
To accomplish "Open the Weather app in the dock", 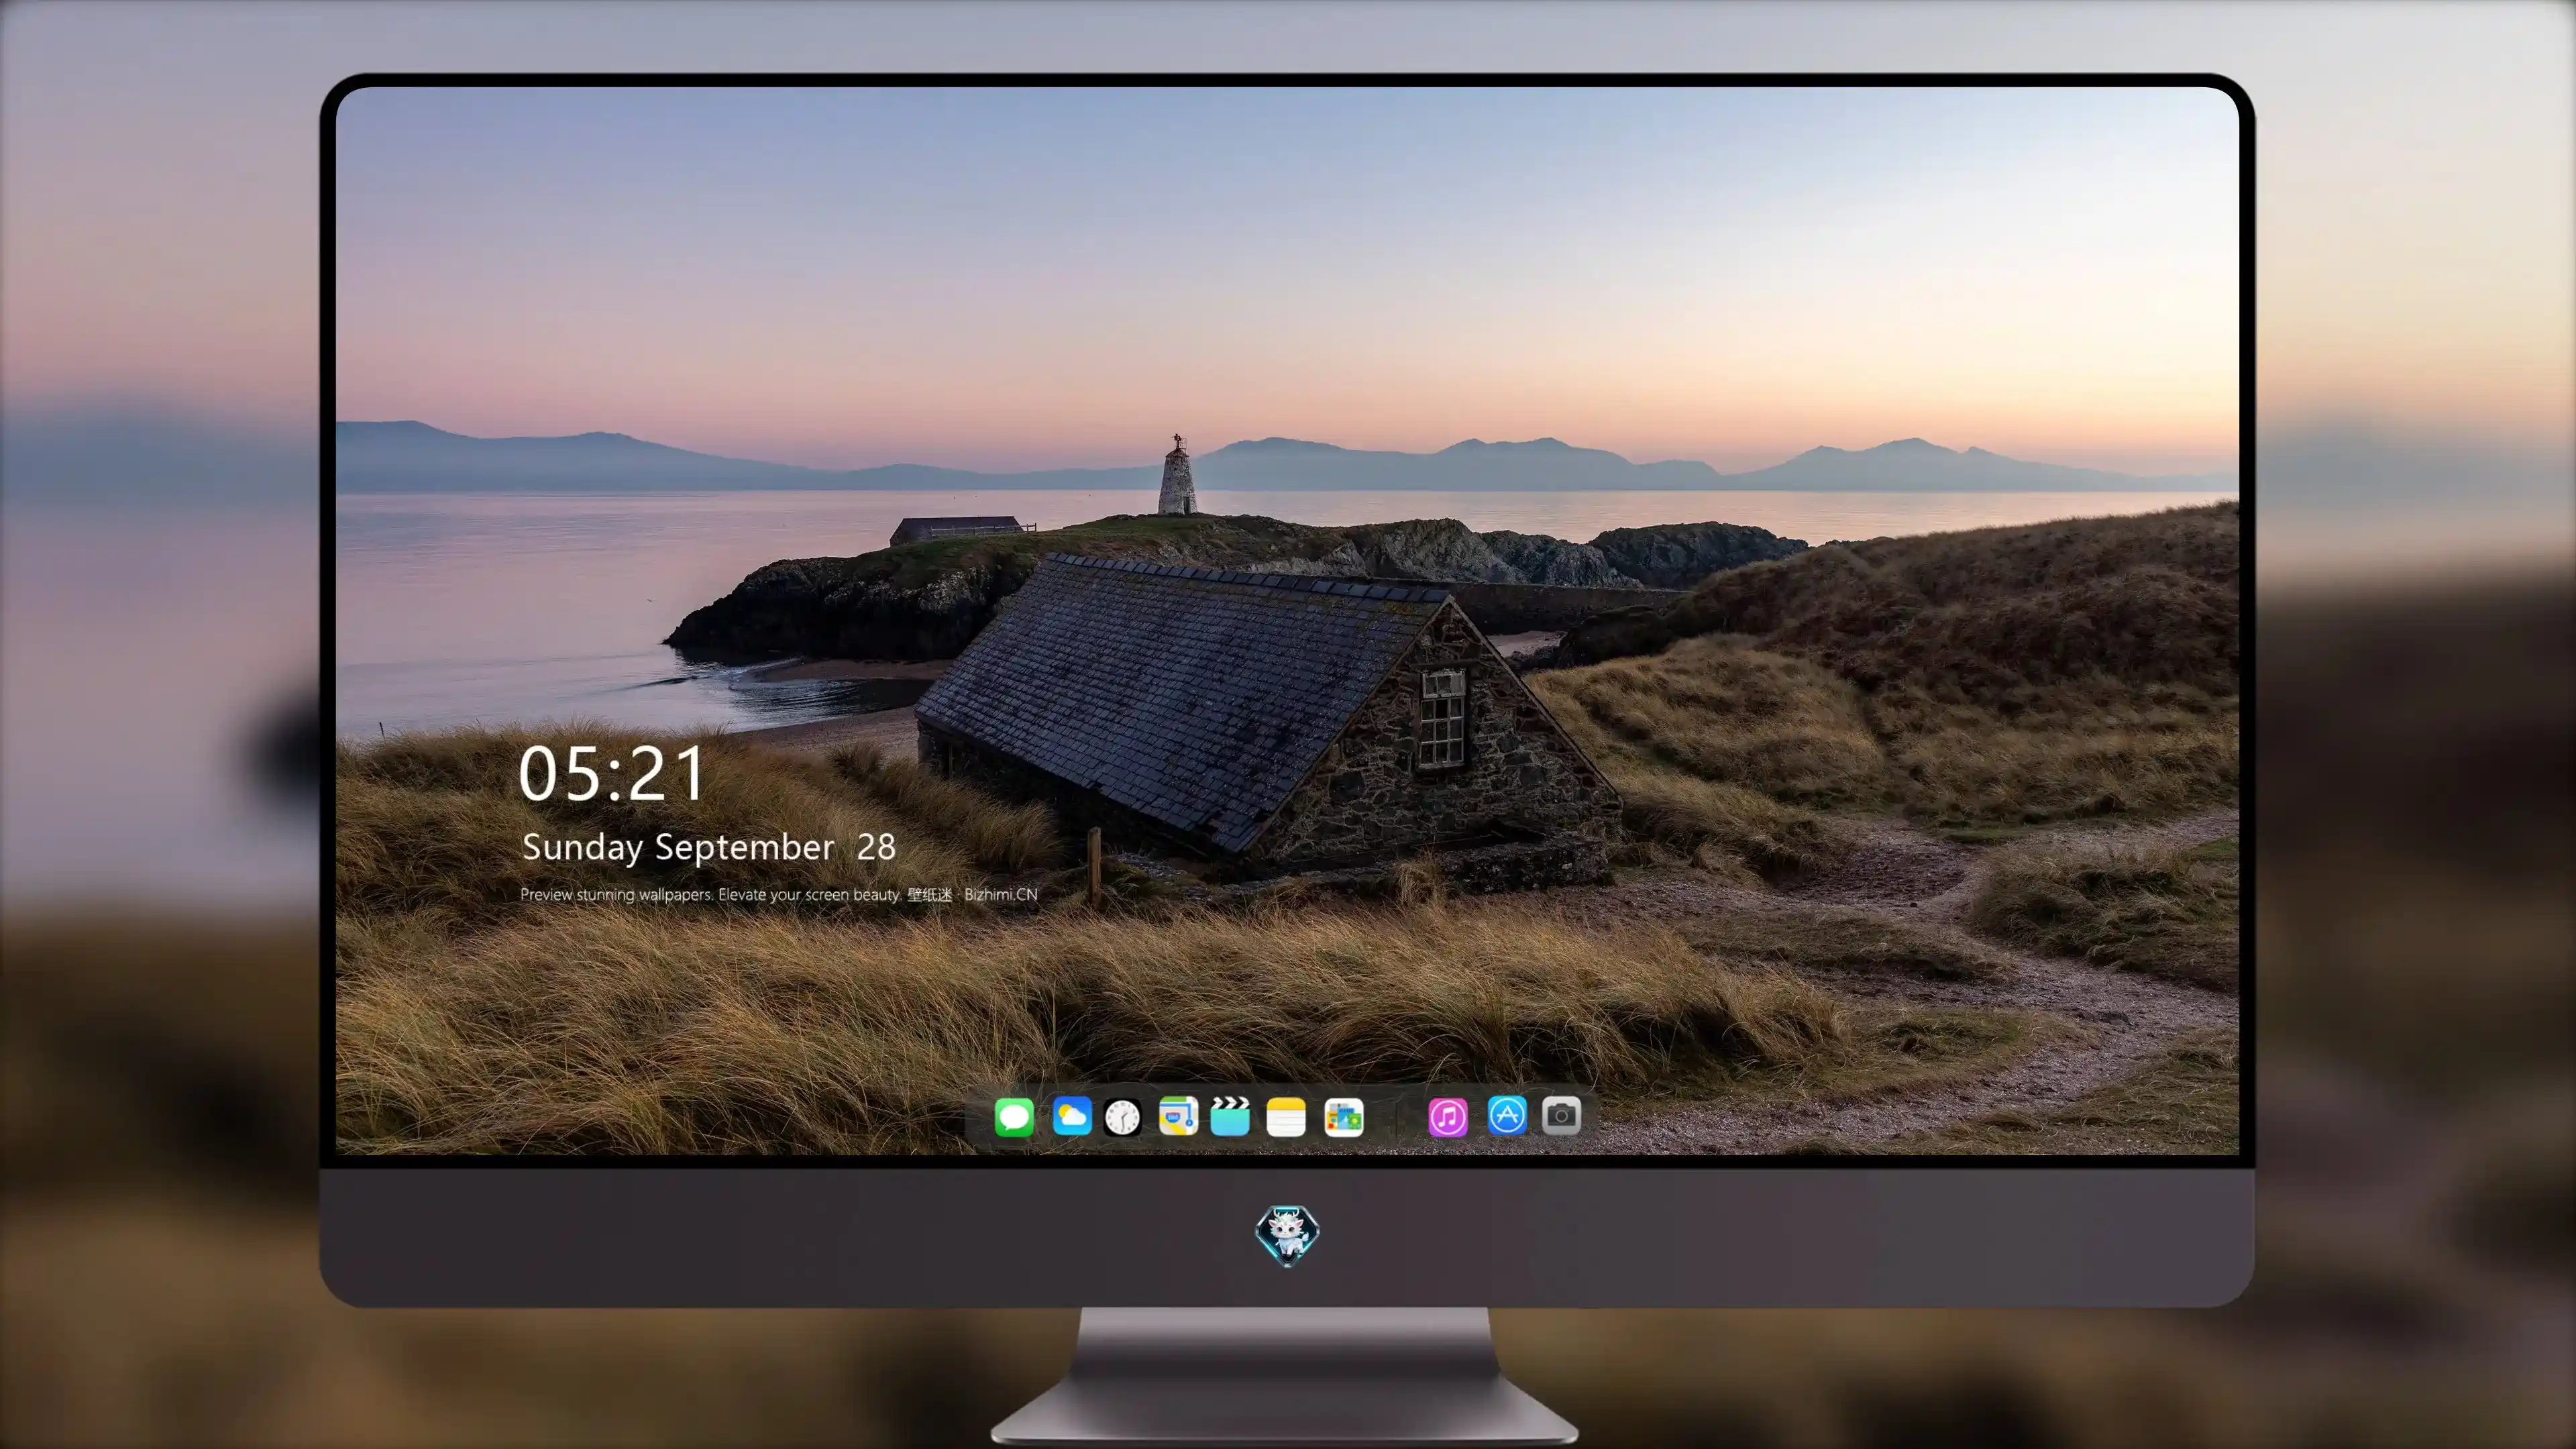I will [1072, 1116].
